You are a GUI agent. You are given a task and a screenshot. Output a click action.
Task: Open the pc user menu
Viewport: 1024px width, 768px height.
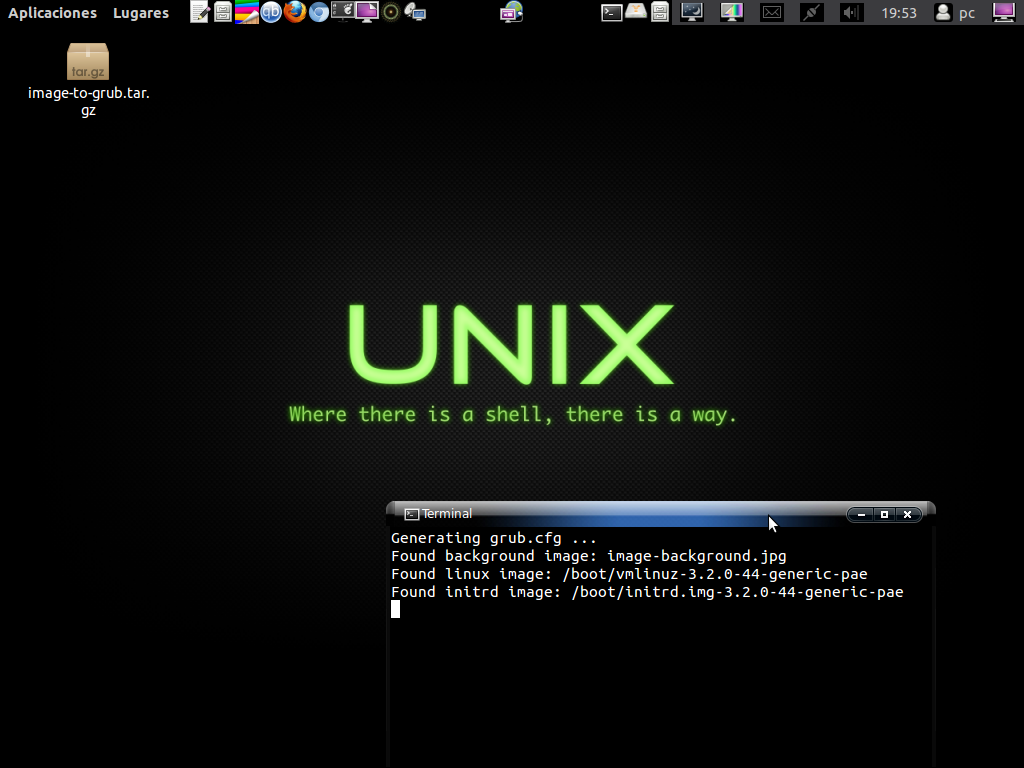tap(955, 12)
